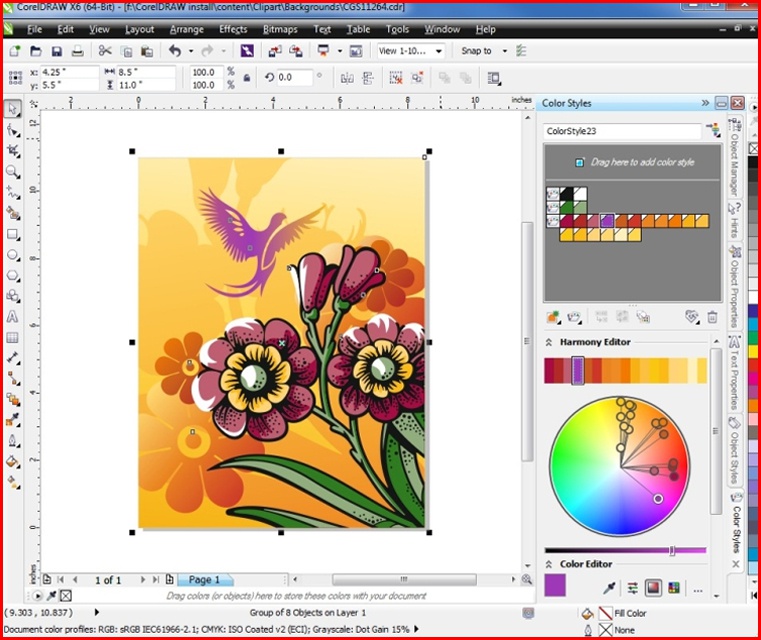Select the Zoom magnifier tool
761x640 pixels.
[13, 172]
